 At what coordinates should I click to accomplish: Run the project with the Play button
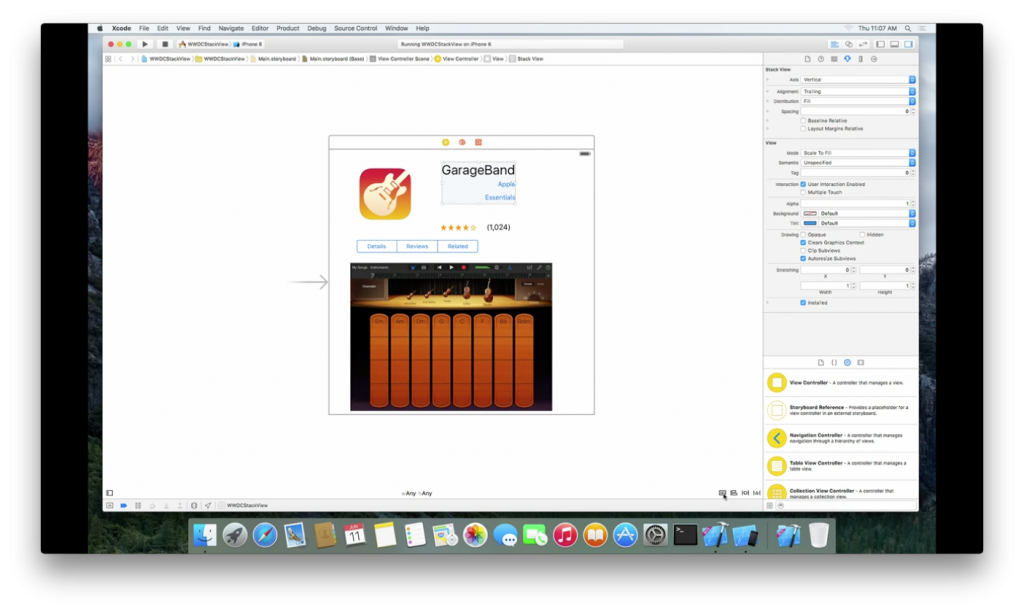point(145,44)
